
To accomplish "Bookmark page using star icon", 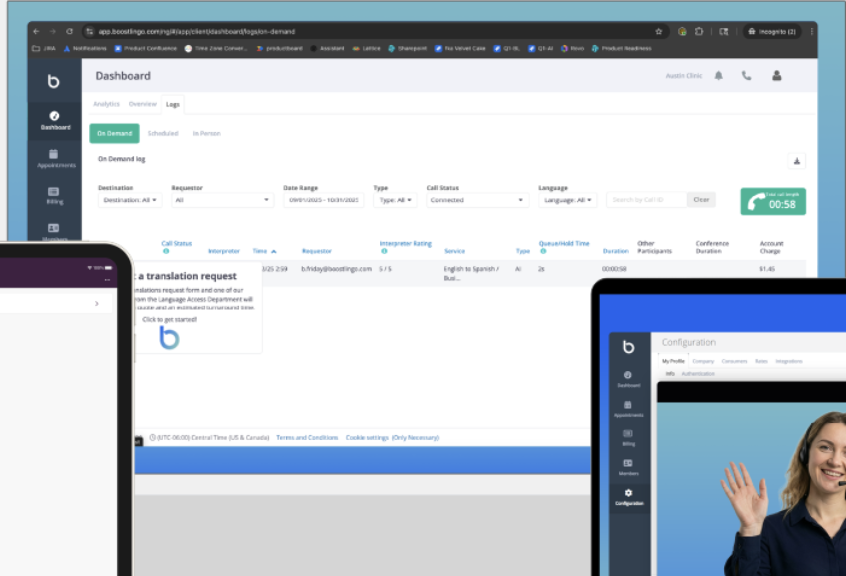I will click(659, 32).
